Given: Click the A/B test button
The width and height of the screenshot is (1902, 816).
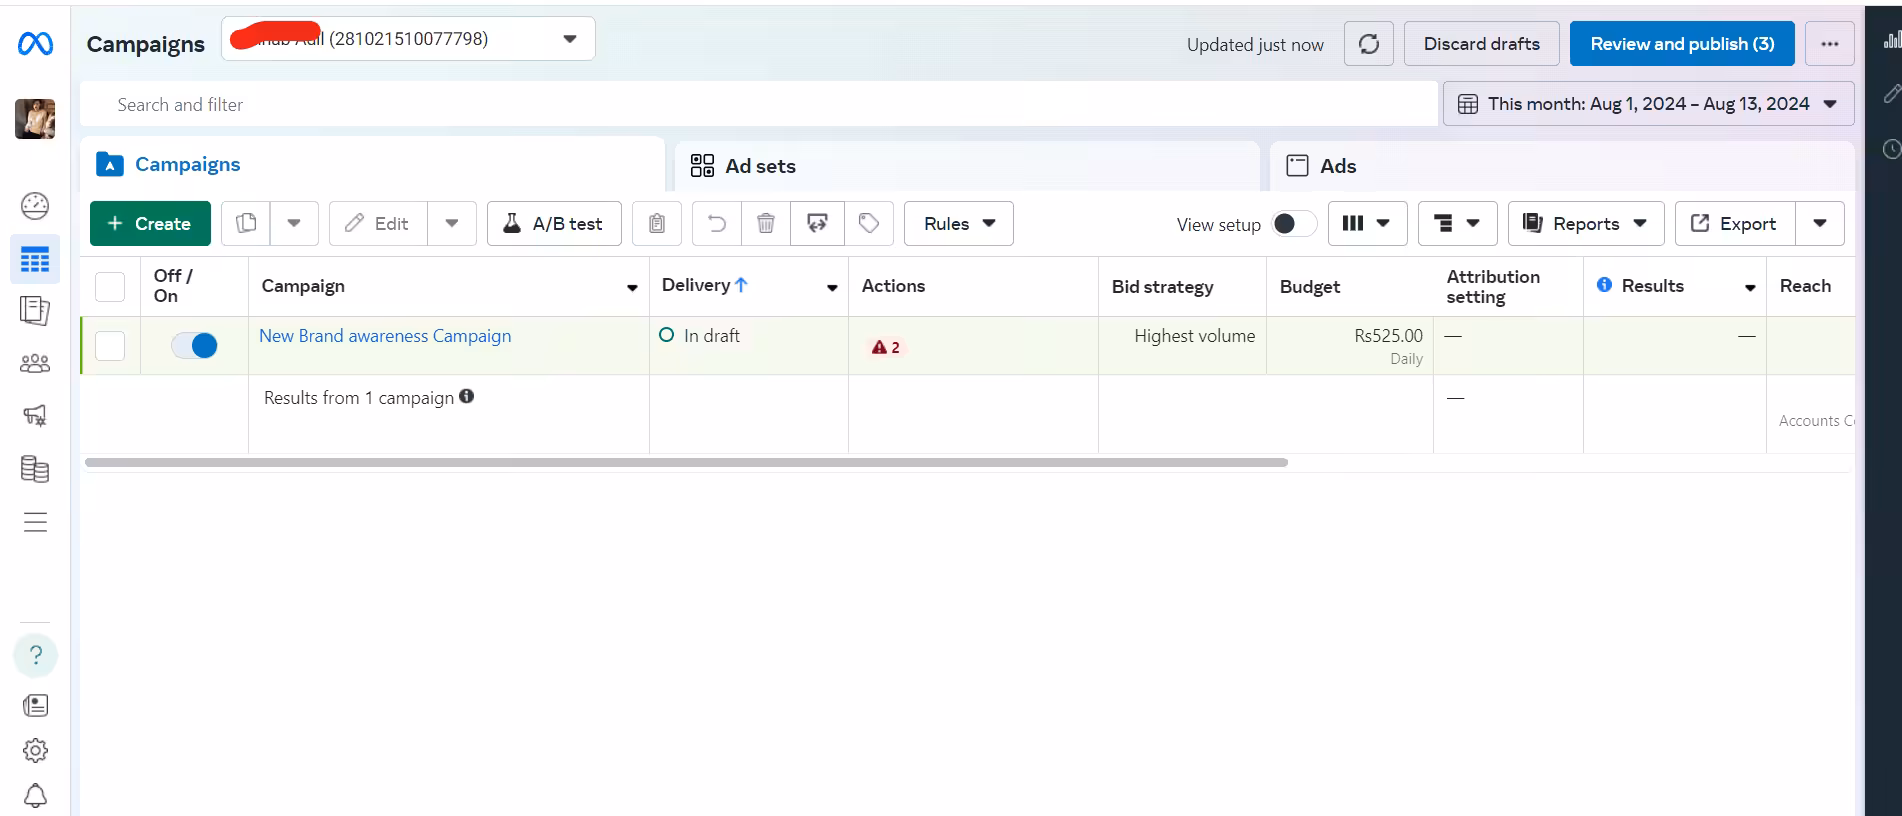Looking at the screenshot, I should [554, 223].
